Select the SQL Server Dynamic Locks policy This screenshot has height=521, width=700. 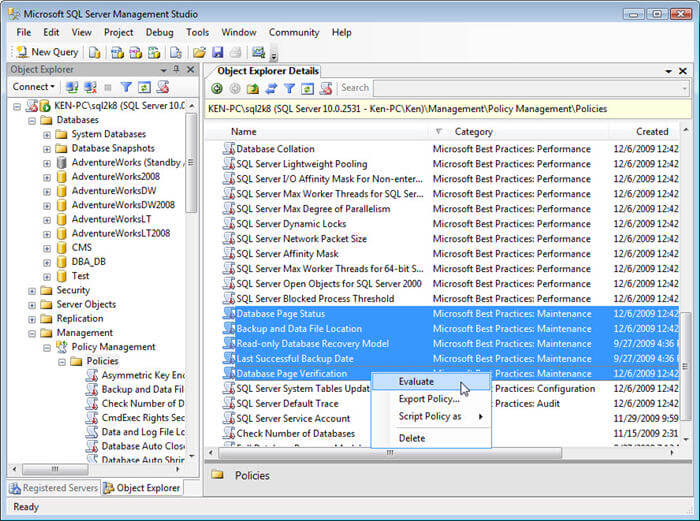click(291, 224)
